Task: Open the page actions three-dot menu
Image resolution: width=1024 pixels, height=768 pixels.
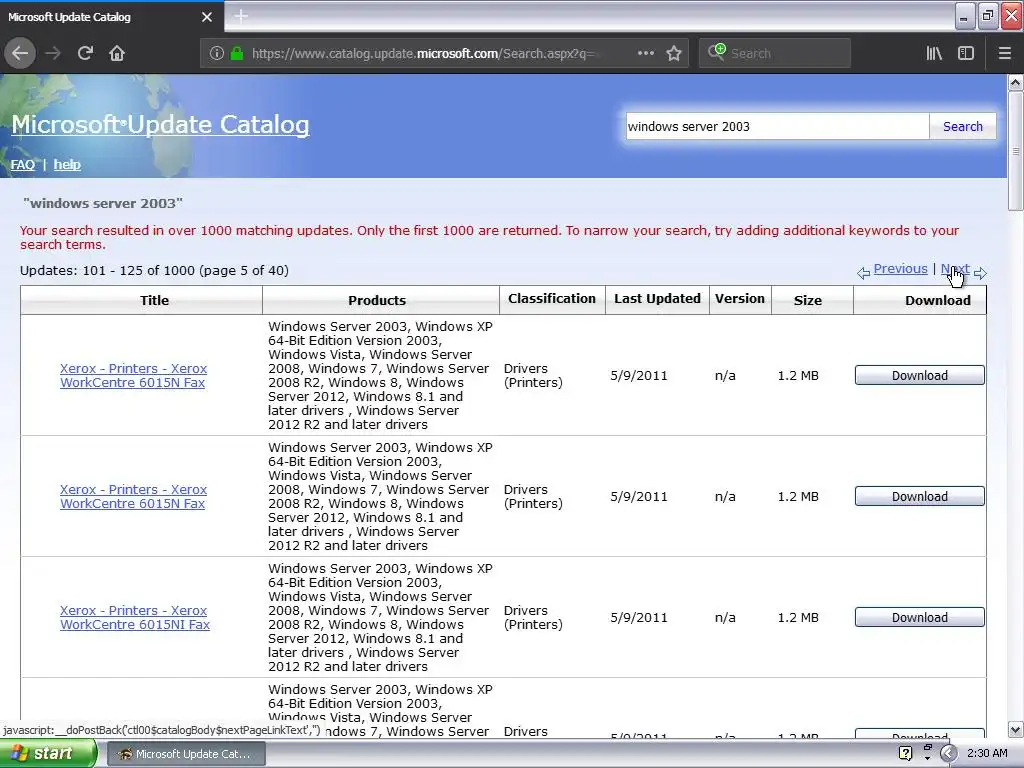Action: pos(645,53)
